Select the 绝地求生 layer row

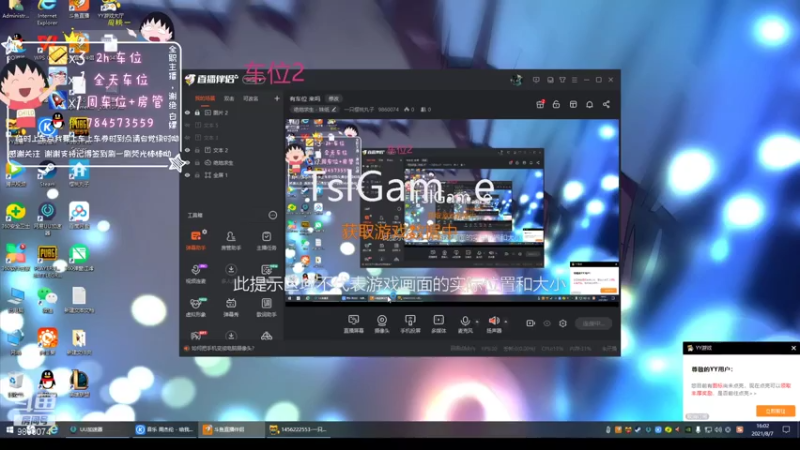click(232, 163)
